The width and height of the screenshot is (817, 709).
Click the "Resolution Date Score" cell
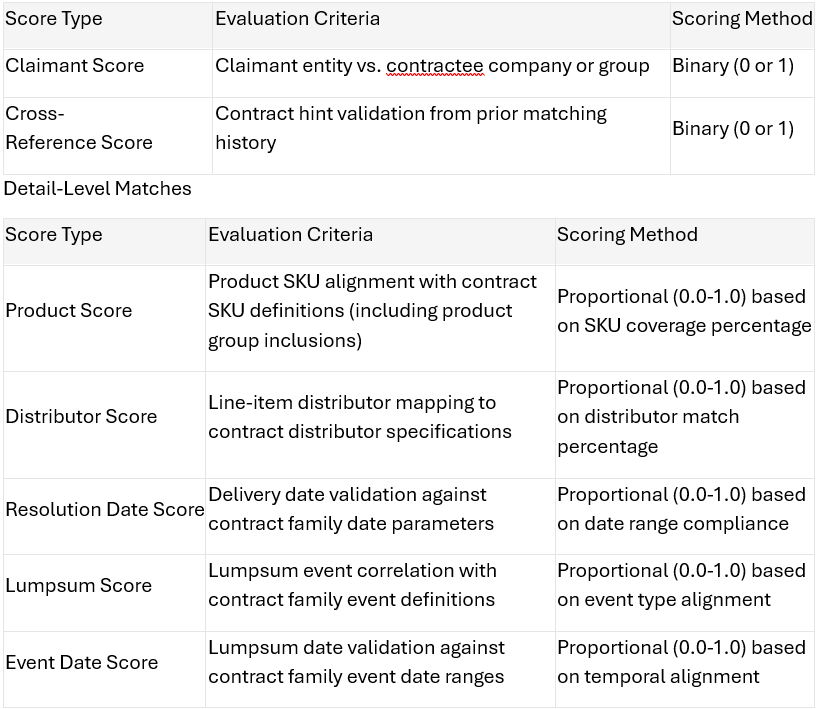point(104,510)
